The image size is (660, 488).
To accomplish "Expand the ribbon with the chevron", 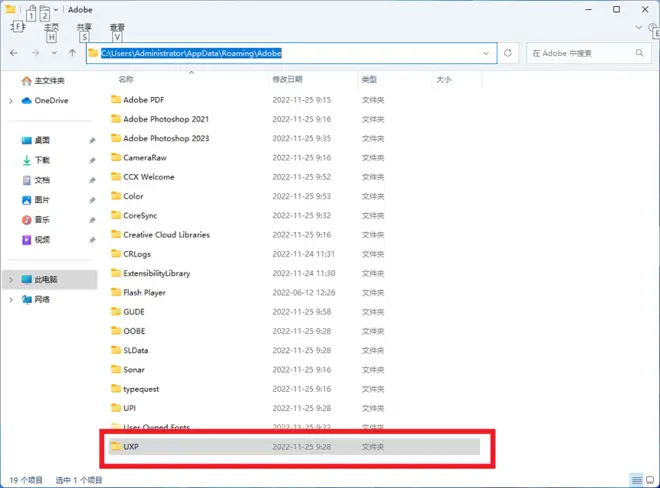I will (639, 27).
